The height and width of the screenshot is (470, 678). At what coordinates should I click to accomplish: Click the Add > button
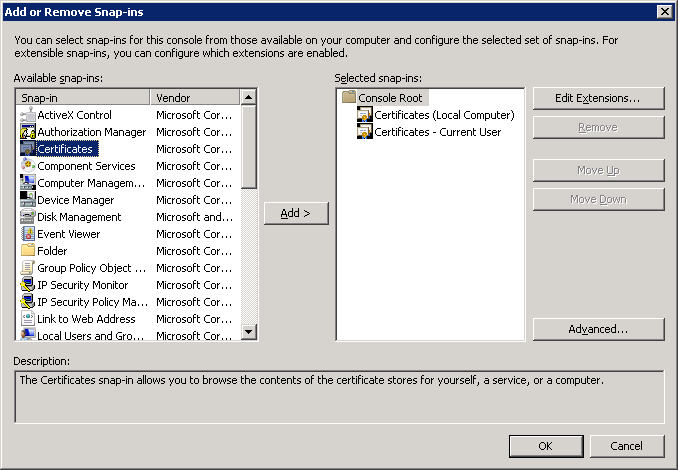pyautogui.click(x=296, y=213)
